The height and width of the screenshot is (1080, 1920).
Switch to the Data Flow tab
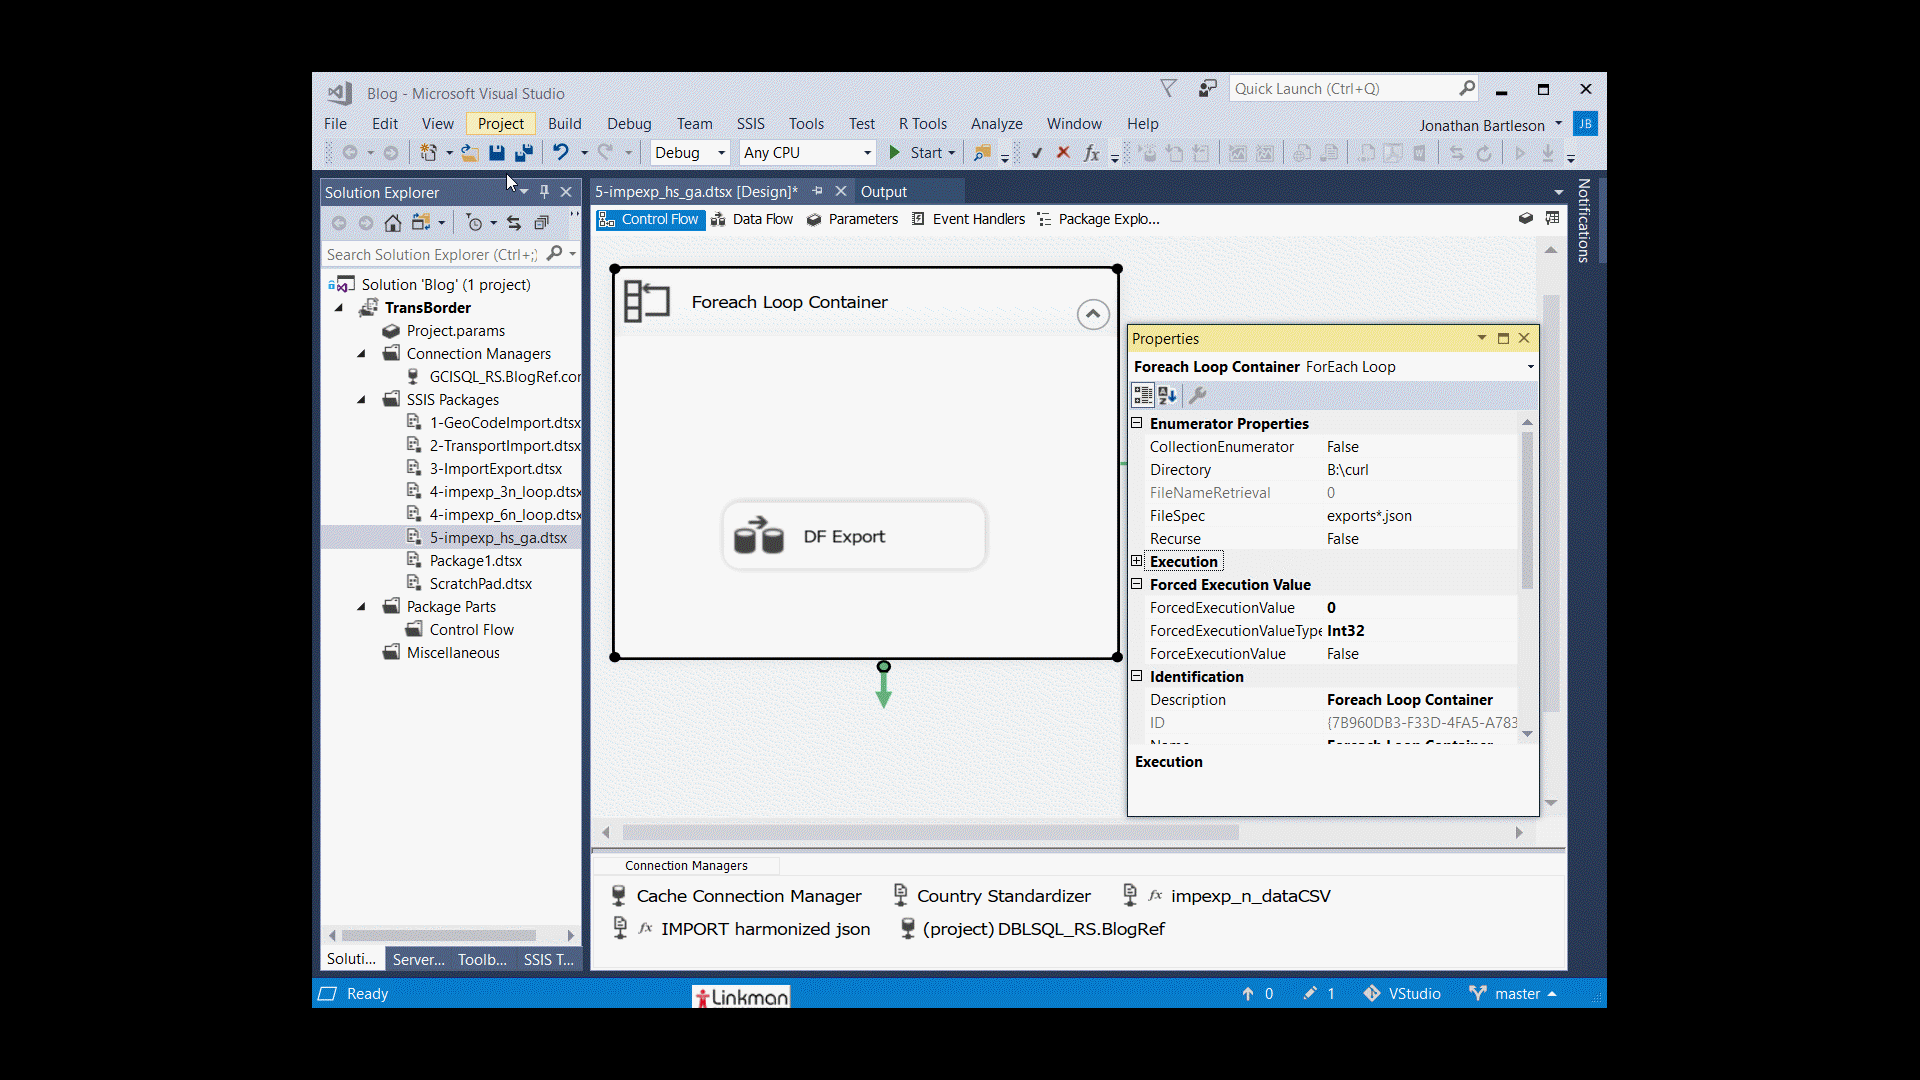(x=752, y=219)
